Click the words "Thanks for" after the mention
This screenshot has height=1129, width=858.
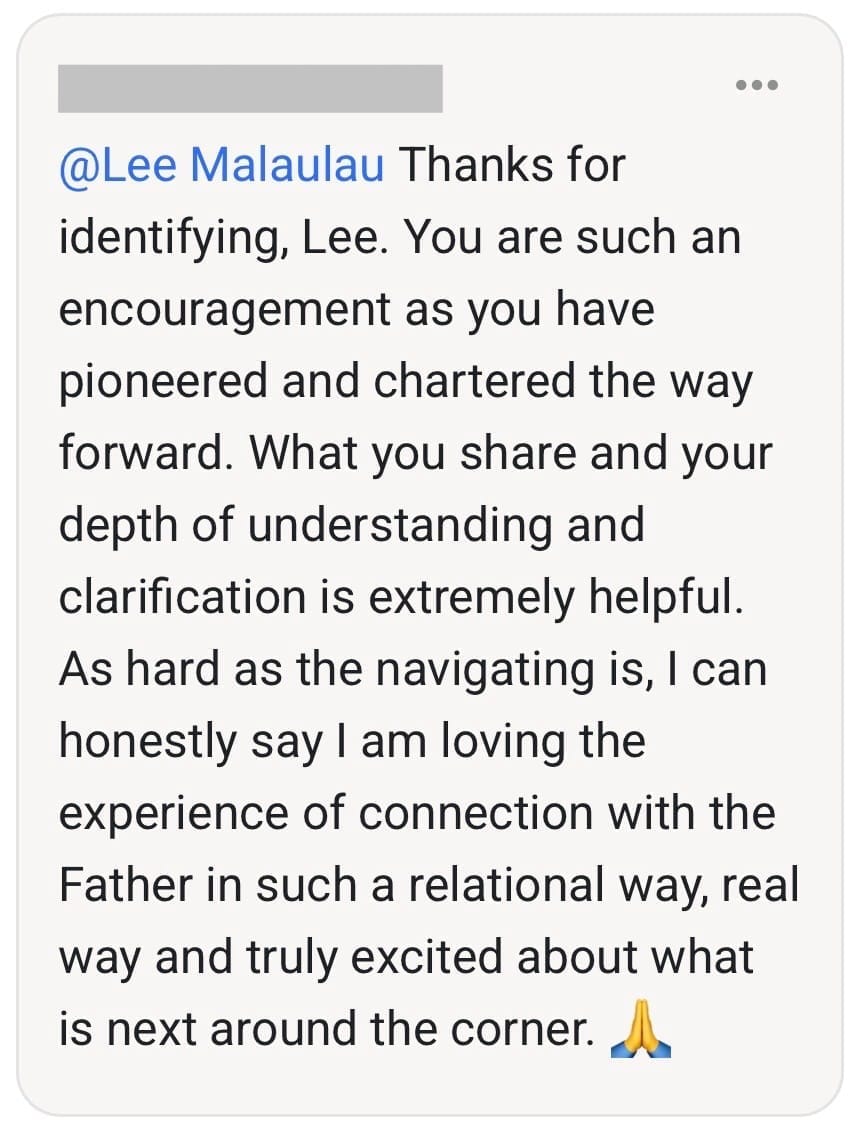512,165
